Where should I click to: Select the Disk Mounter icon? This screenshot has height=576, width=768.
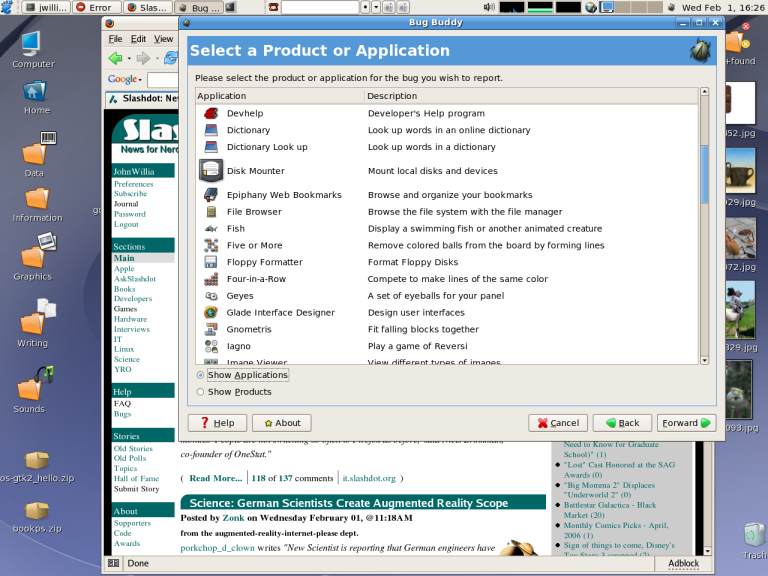click(x=211, y=170)
